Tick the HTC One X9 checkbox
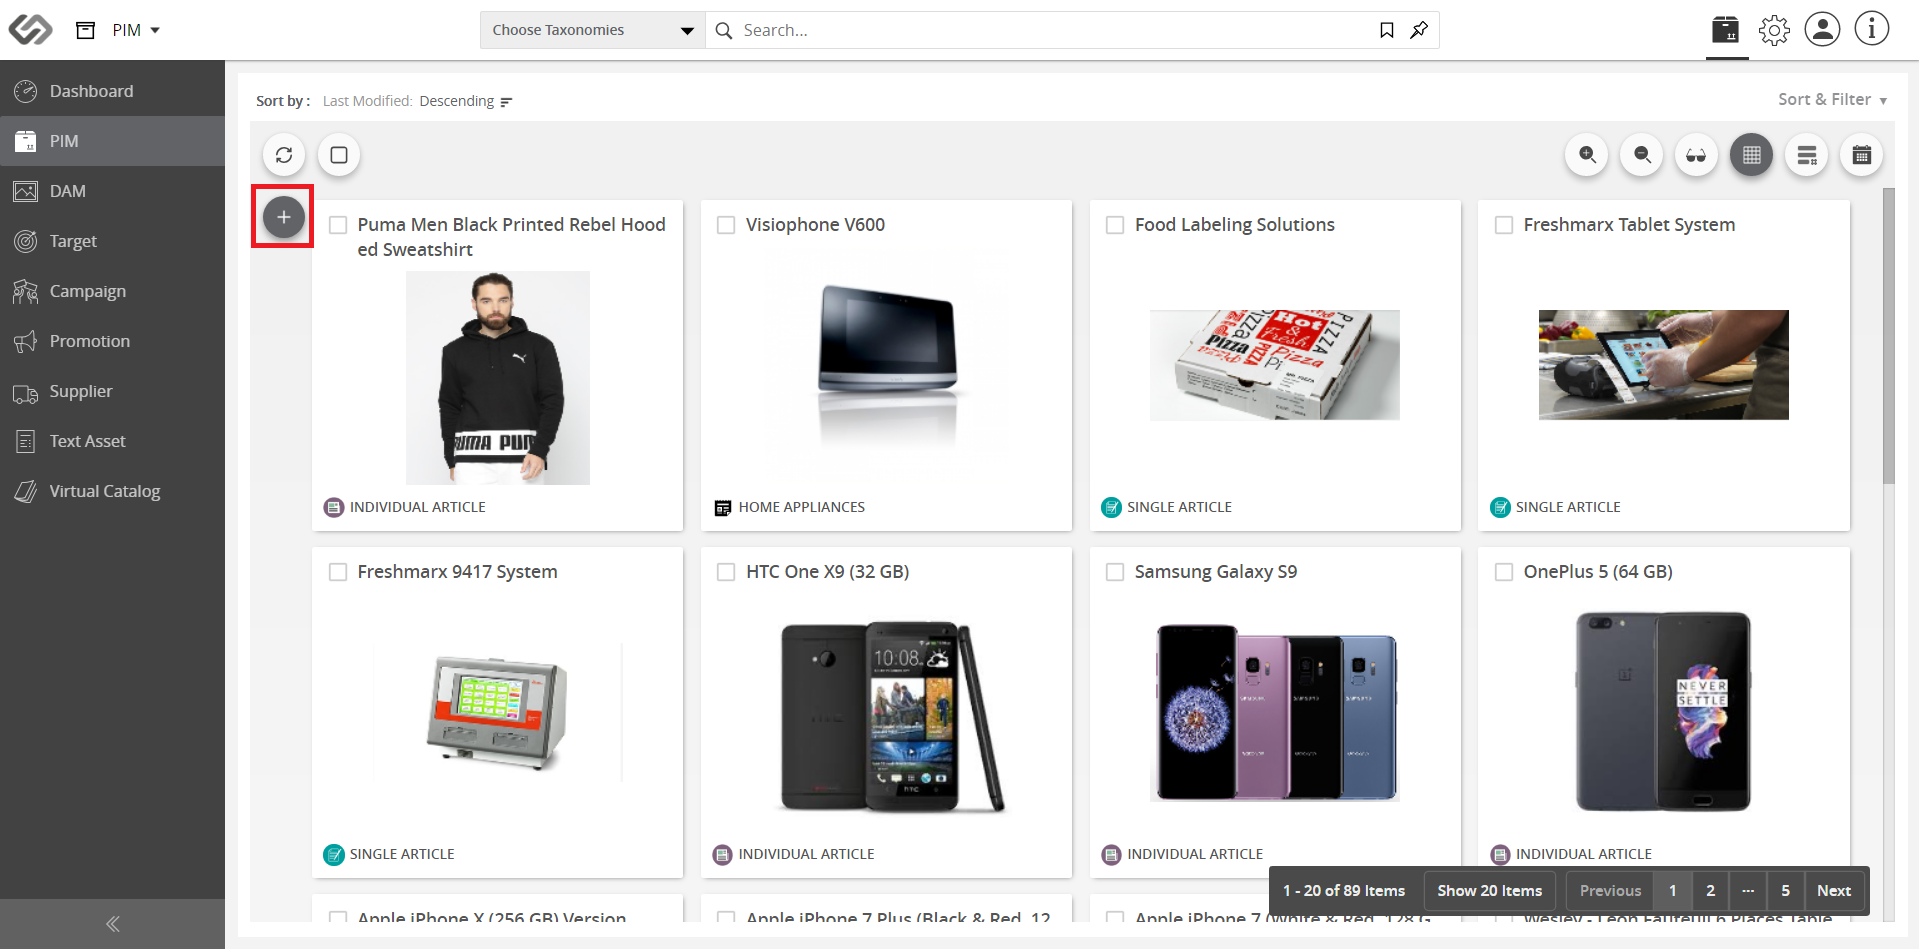This screenshot has height=949, width=1919. pyautogui.click(x=726, y=572)
